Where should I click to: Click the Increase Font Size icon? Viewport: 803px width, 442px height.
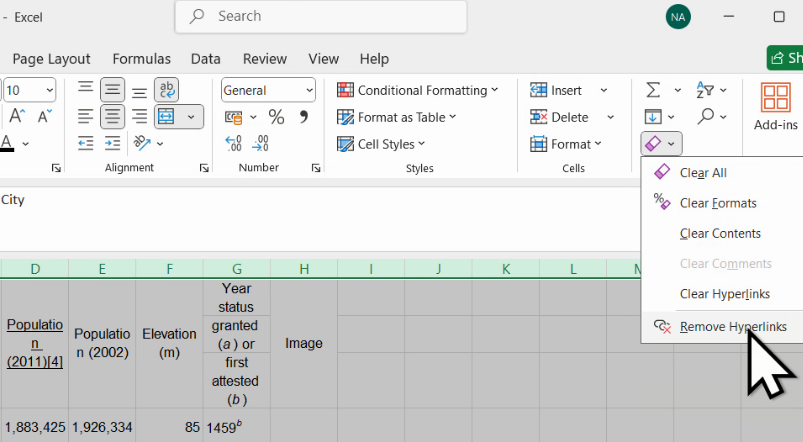point(18,117)
